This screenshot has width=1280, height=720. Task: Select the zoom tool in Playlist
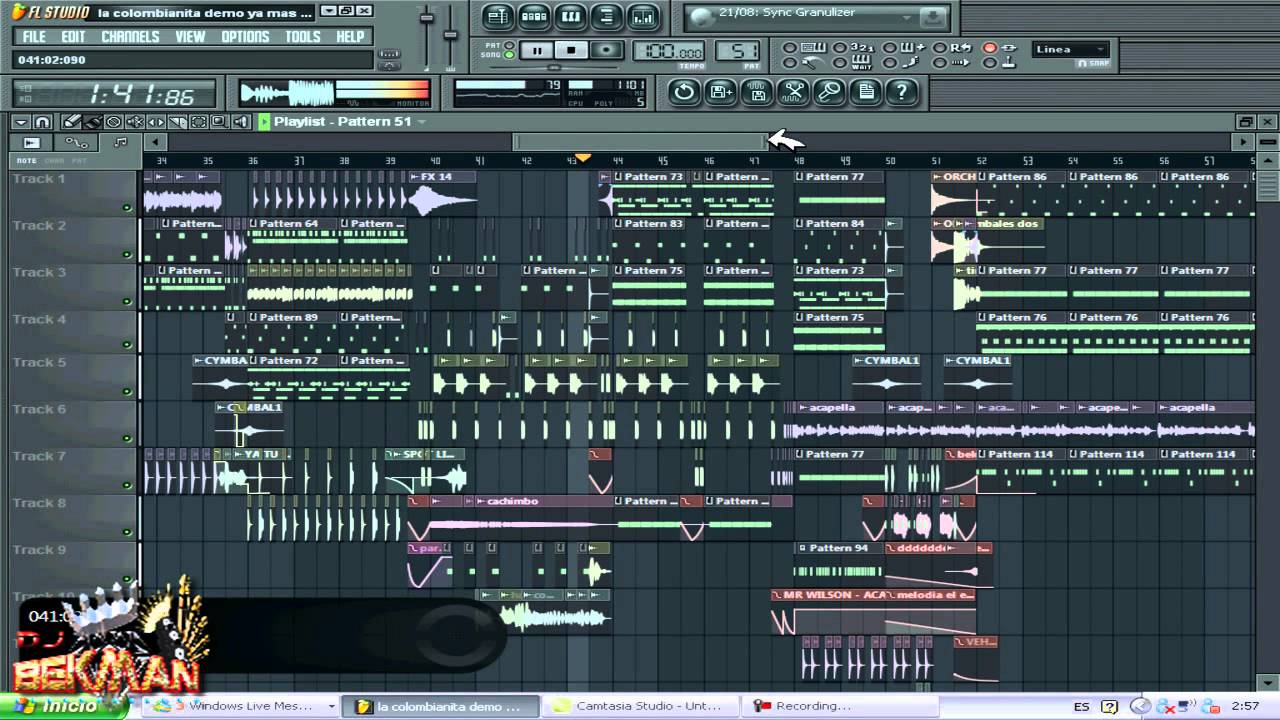tap(219, 122)
